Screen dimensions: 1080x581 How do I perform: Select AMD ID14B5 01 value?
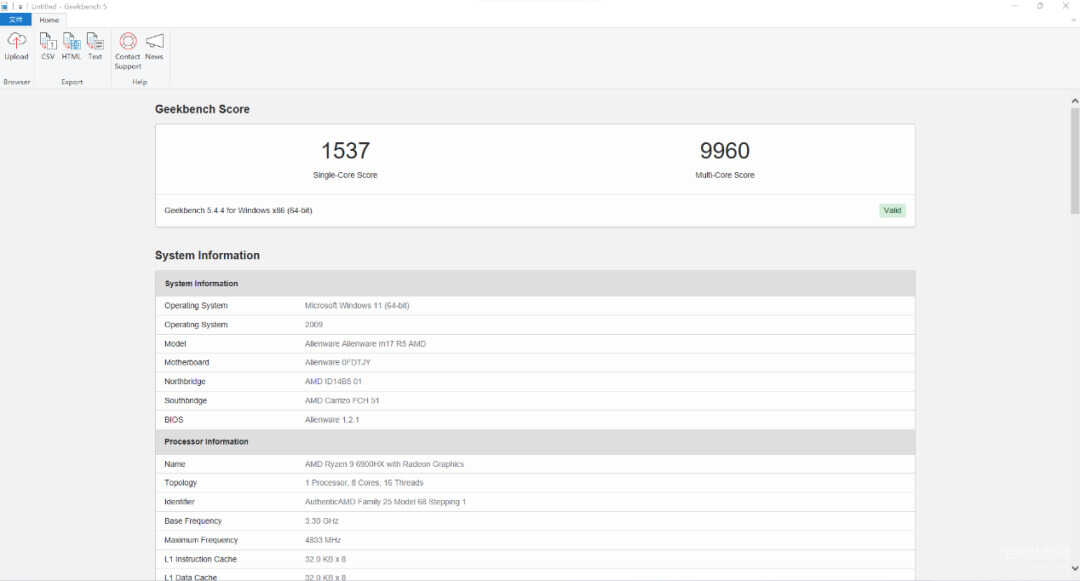coord(333,381)
